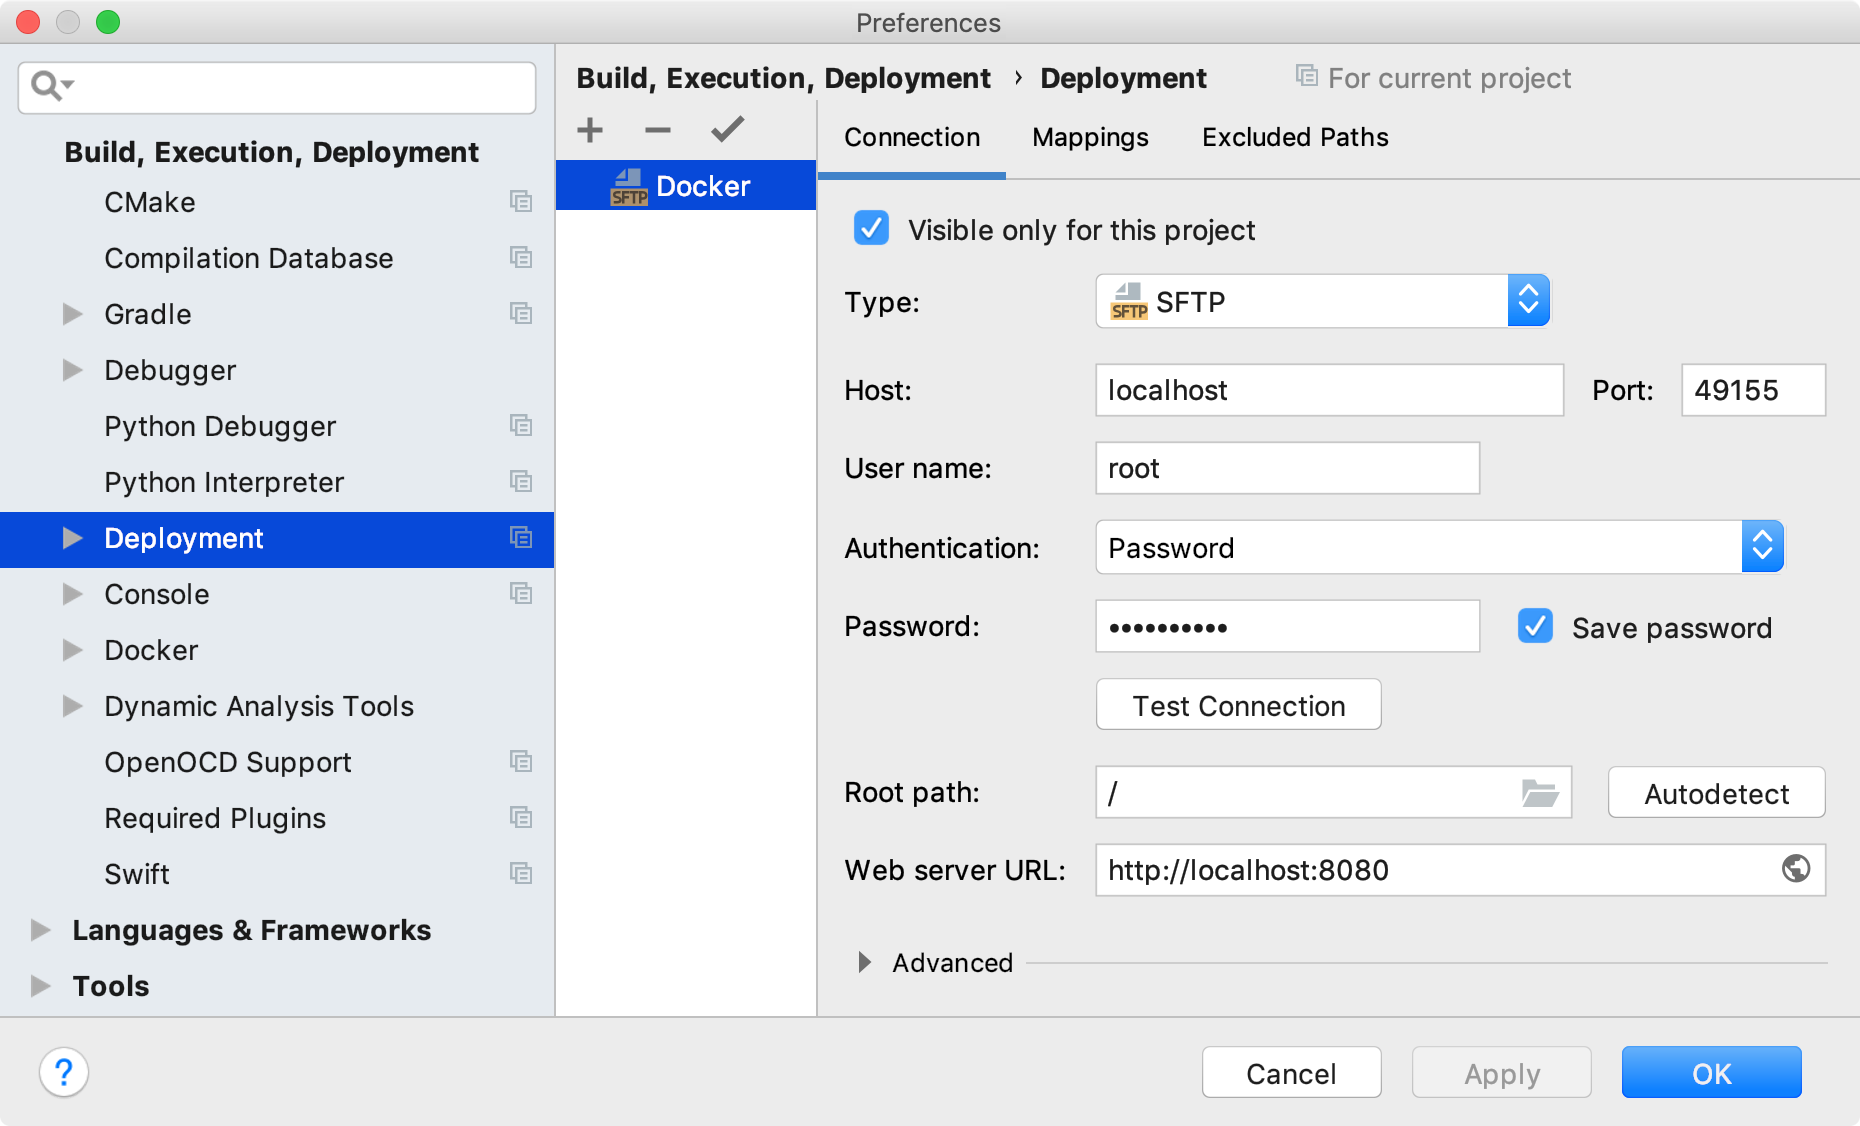
Task: Click the User name field with root
Action: [1287, 468]
